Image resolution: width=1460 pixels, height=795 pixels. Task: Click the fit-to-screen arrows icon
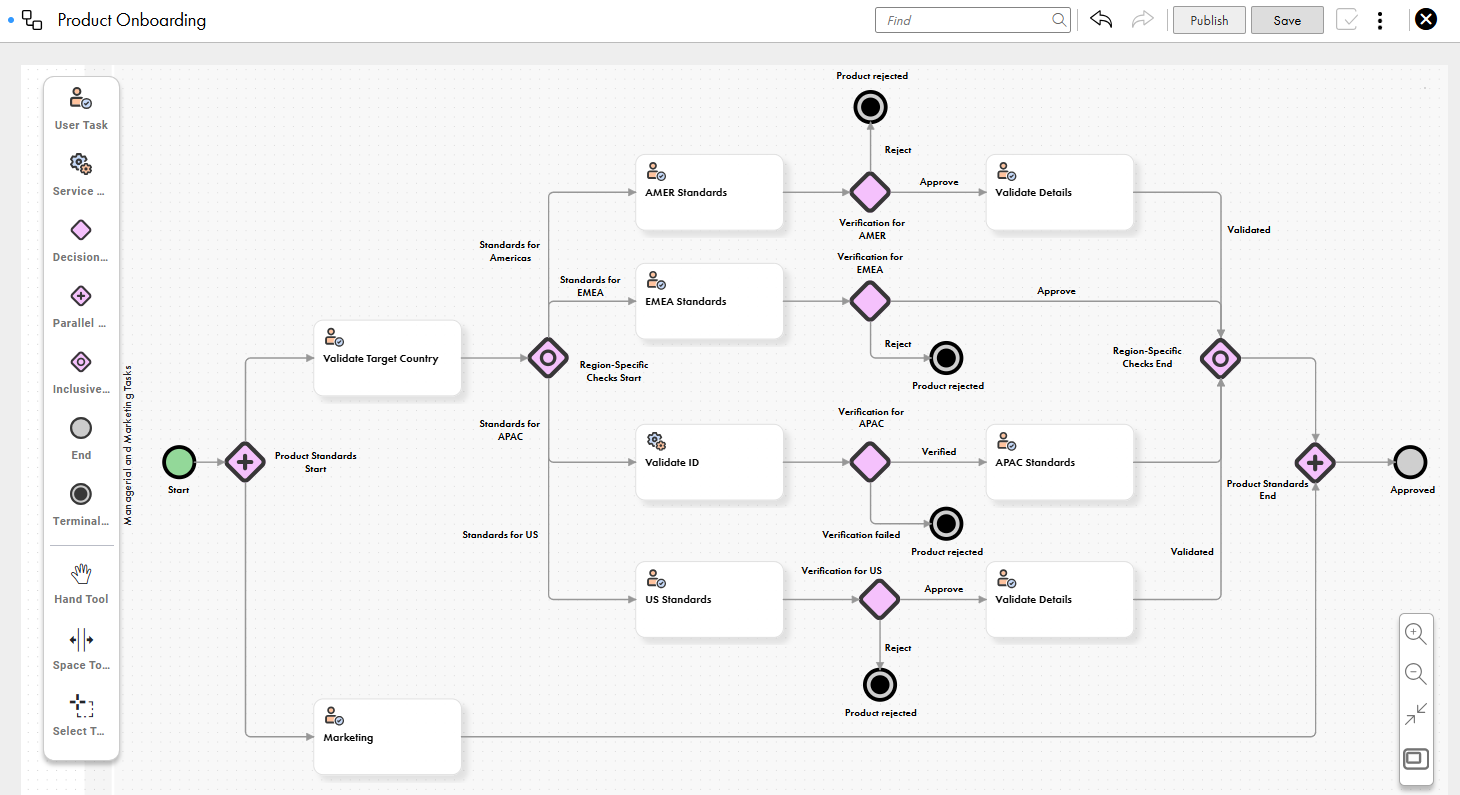(1416, 714)
